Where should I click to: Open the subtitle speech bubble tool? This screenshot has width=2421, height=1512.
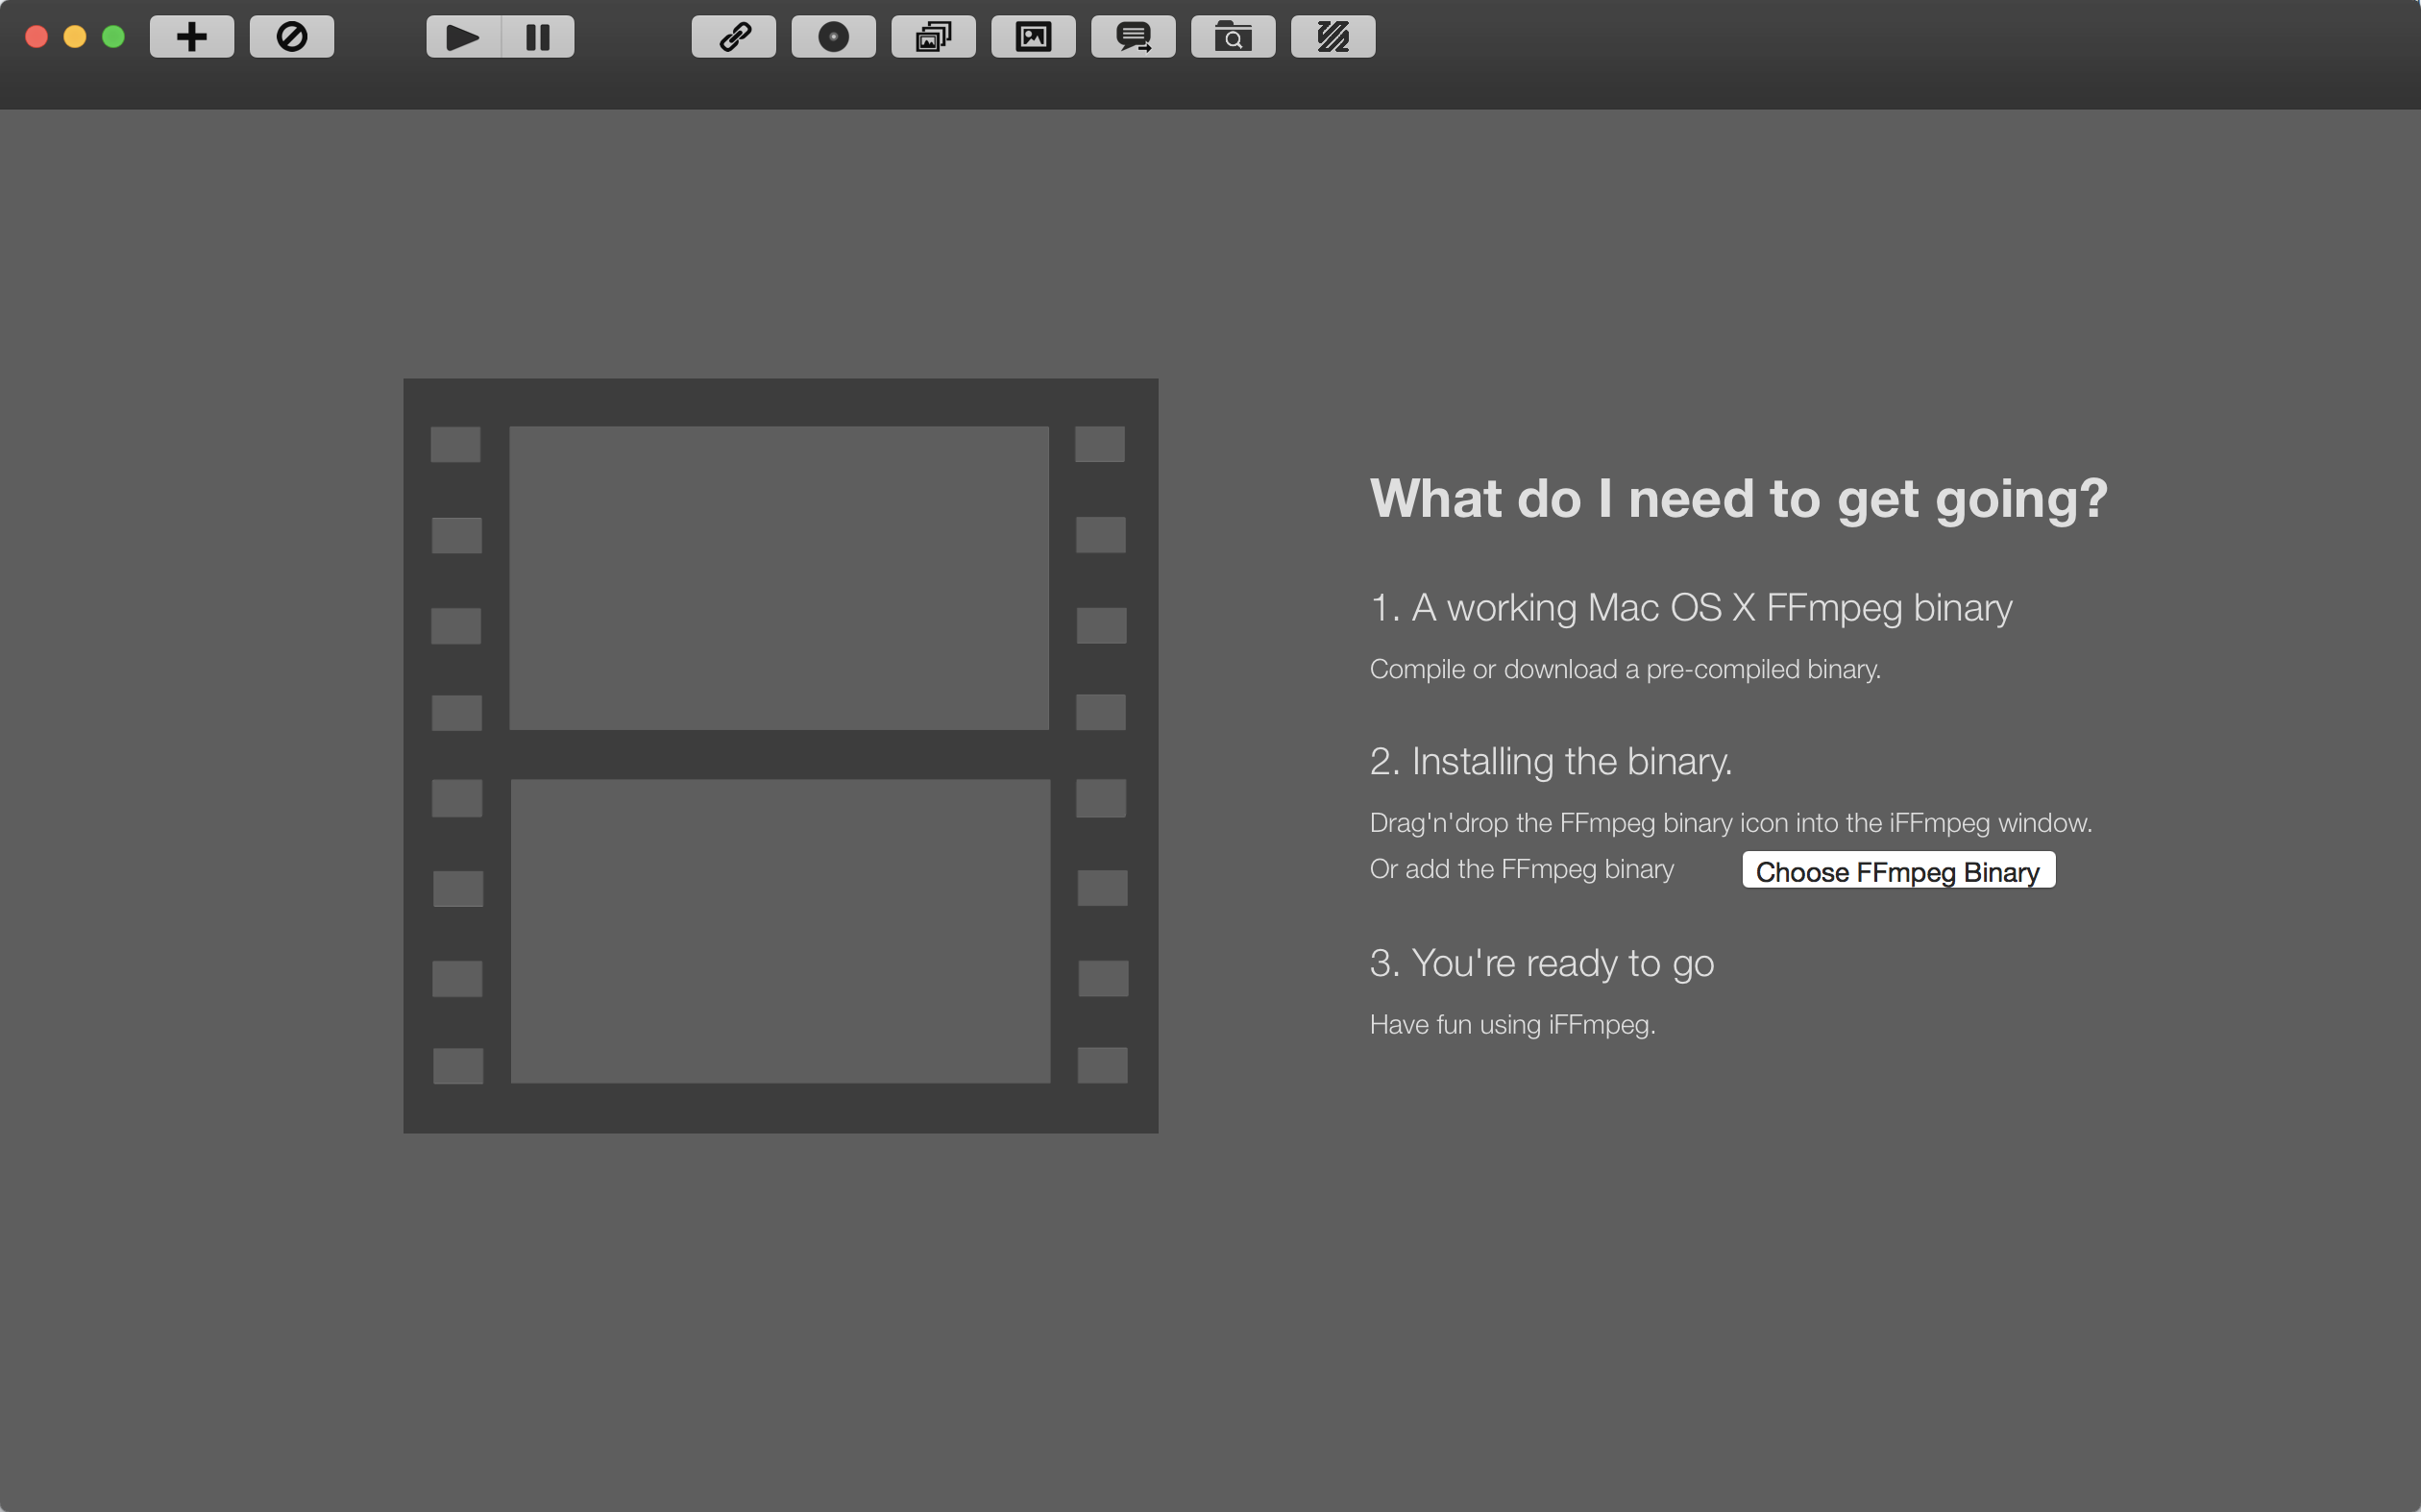(1133, 37)
